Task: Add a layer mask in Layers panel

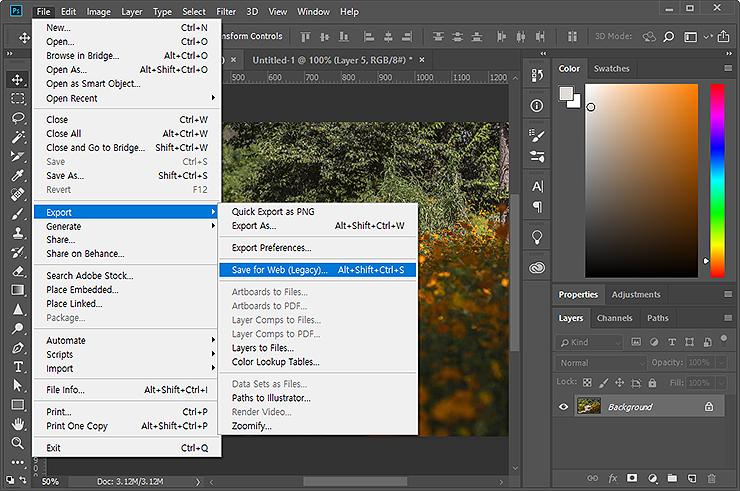Action: tap(632, 478)
